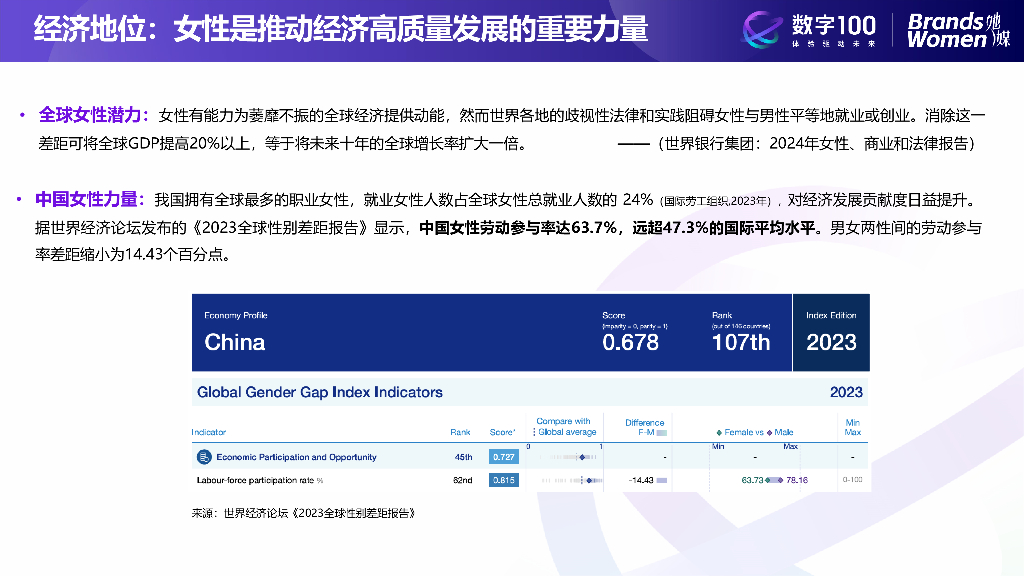1024x576 pixels.
Task: Click the Female diamond in the legend header
Action: point(719,432)
